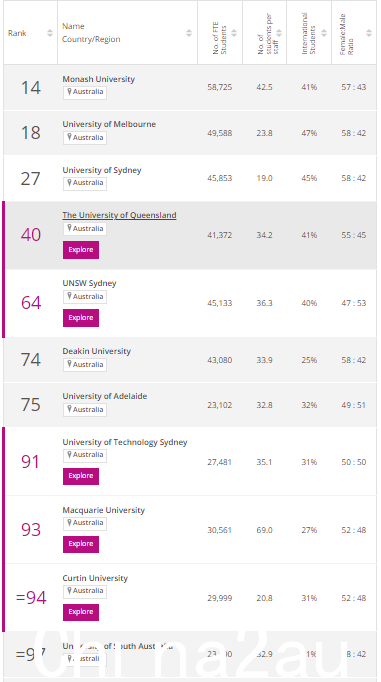The width and height of the screenshot is (381, 682).
Task: Open The University of Queensland link
Action: point(119,215)
